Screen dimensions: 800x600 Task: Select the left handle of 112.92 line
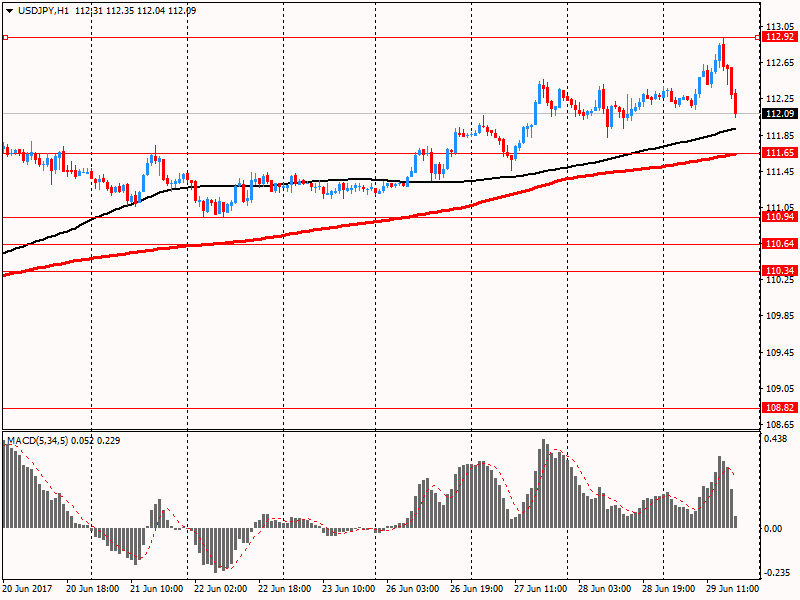click(x=5, y=37)
